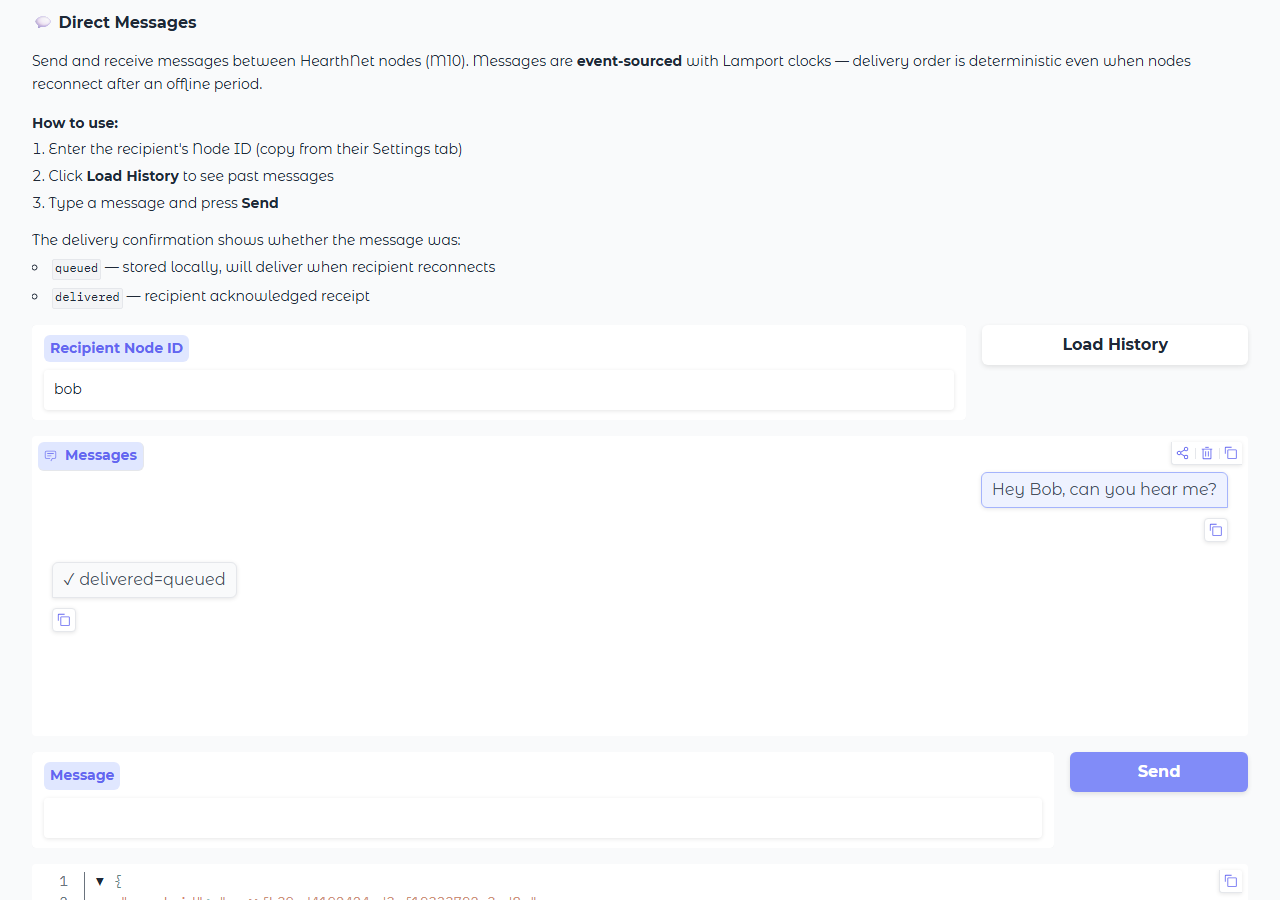
Task: Click the 'Recipient Node ID' label
Action: click(116, 348)
